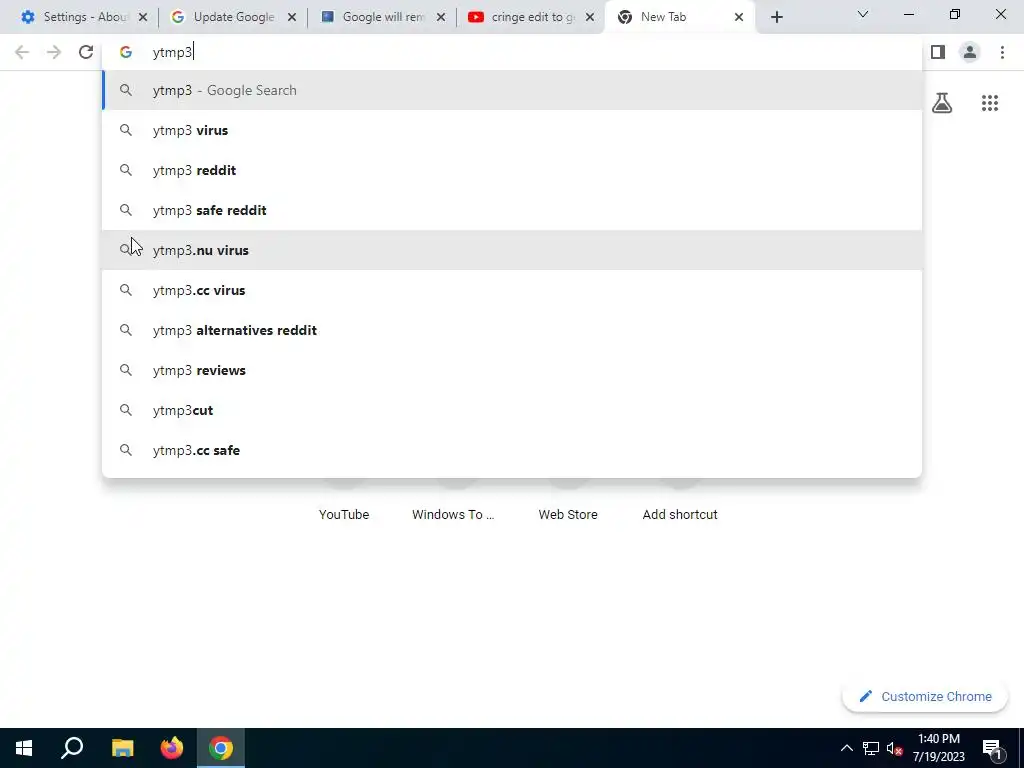Select suggestion ytmp3 virus
The height and width of the screenshot is (768, 1024).
(x=512, y=130)
